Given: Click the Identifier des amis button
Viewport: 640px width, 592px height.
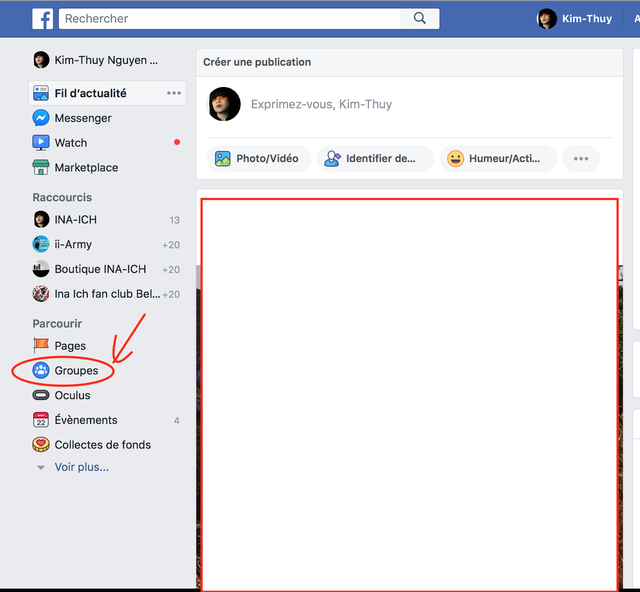Looking at the screenshot, I should (x=375, y=158).
